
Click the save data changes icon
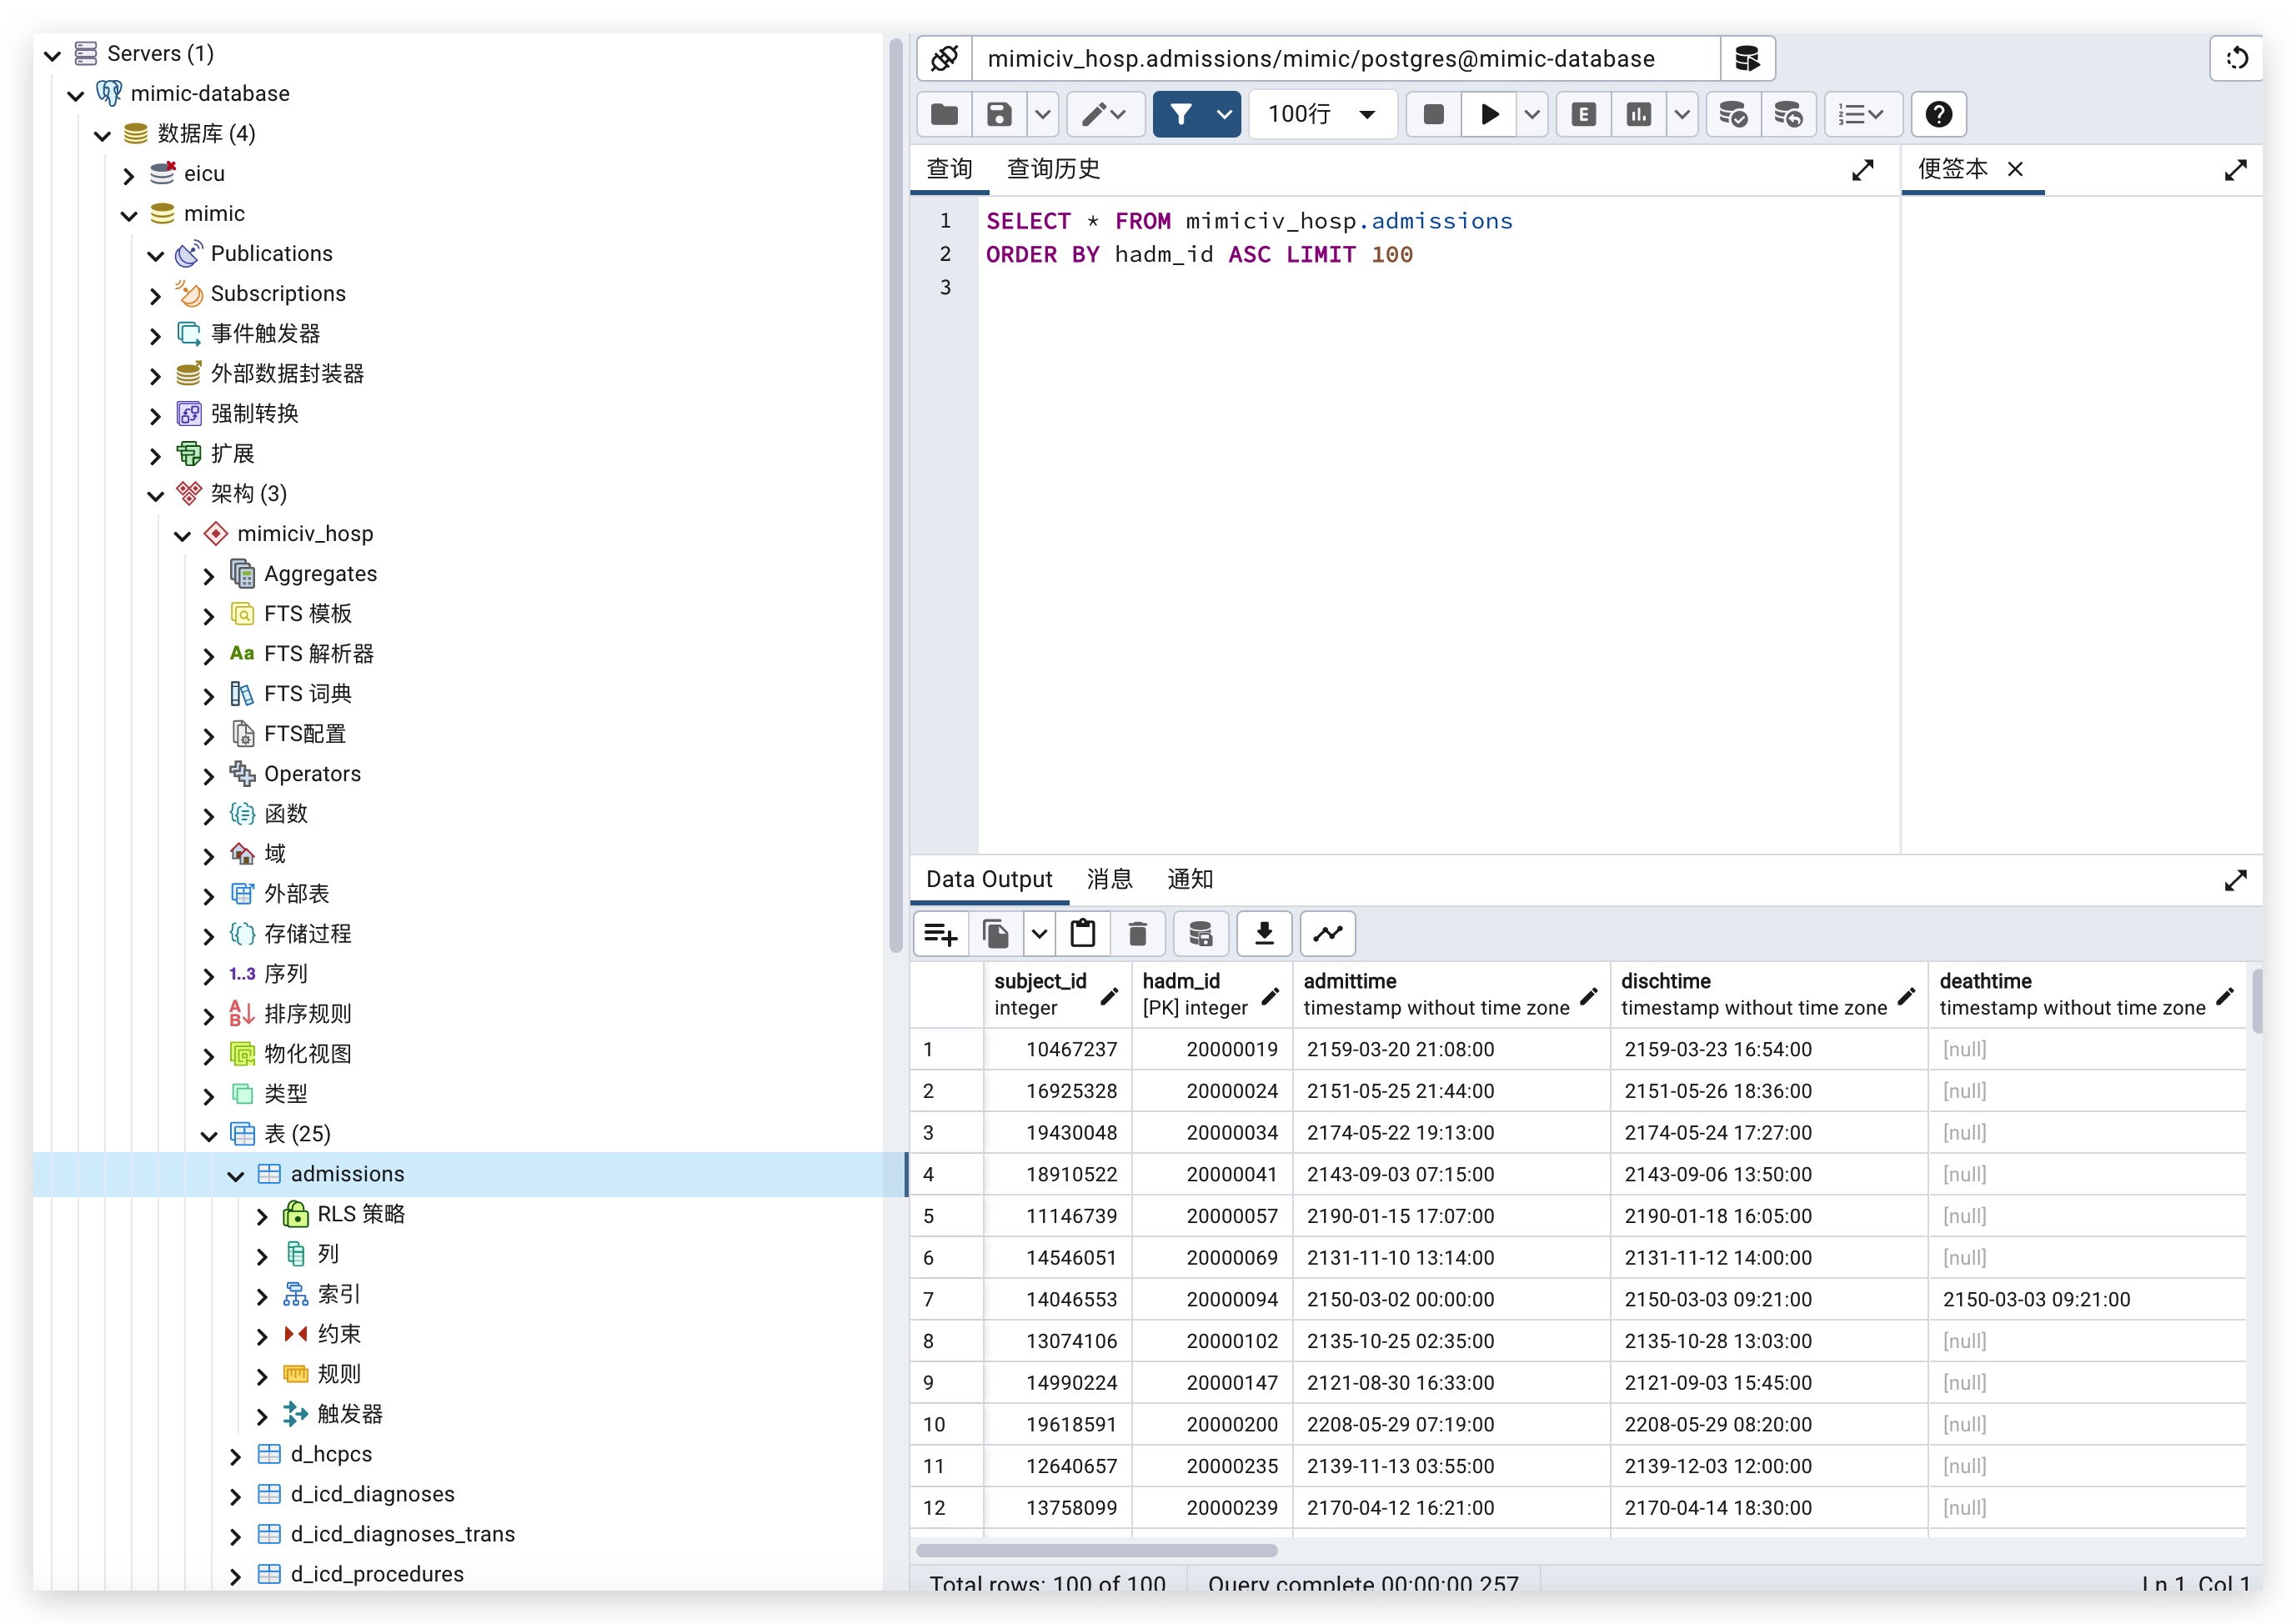1201,934
